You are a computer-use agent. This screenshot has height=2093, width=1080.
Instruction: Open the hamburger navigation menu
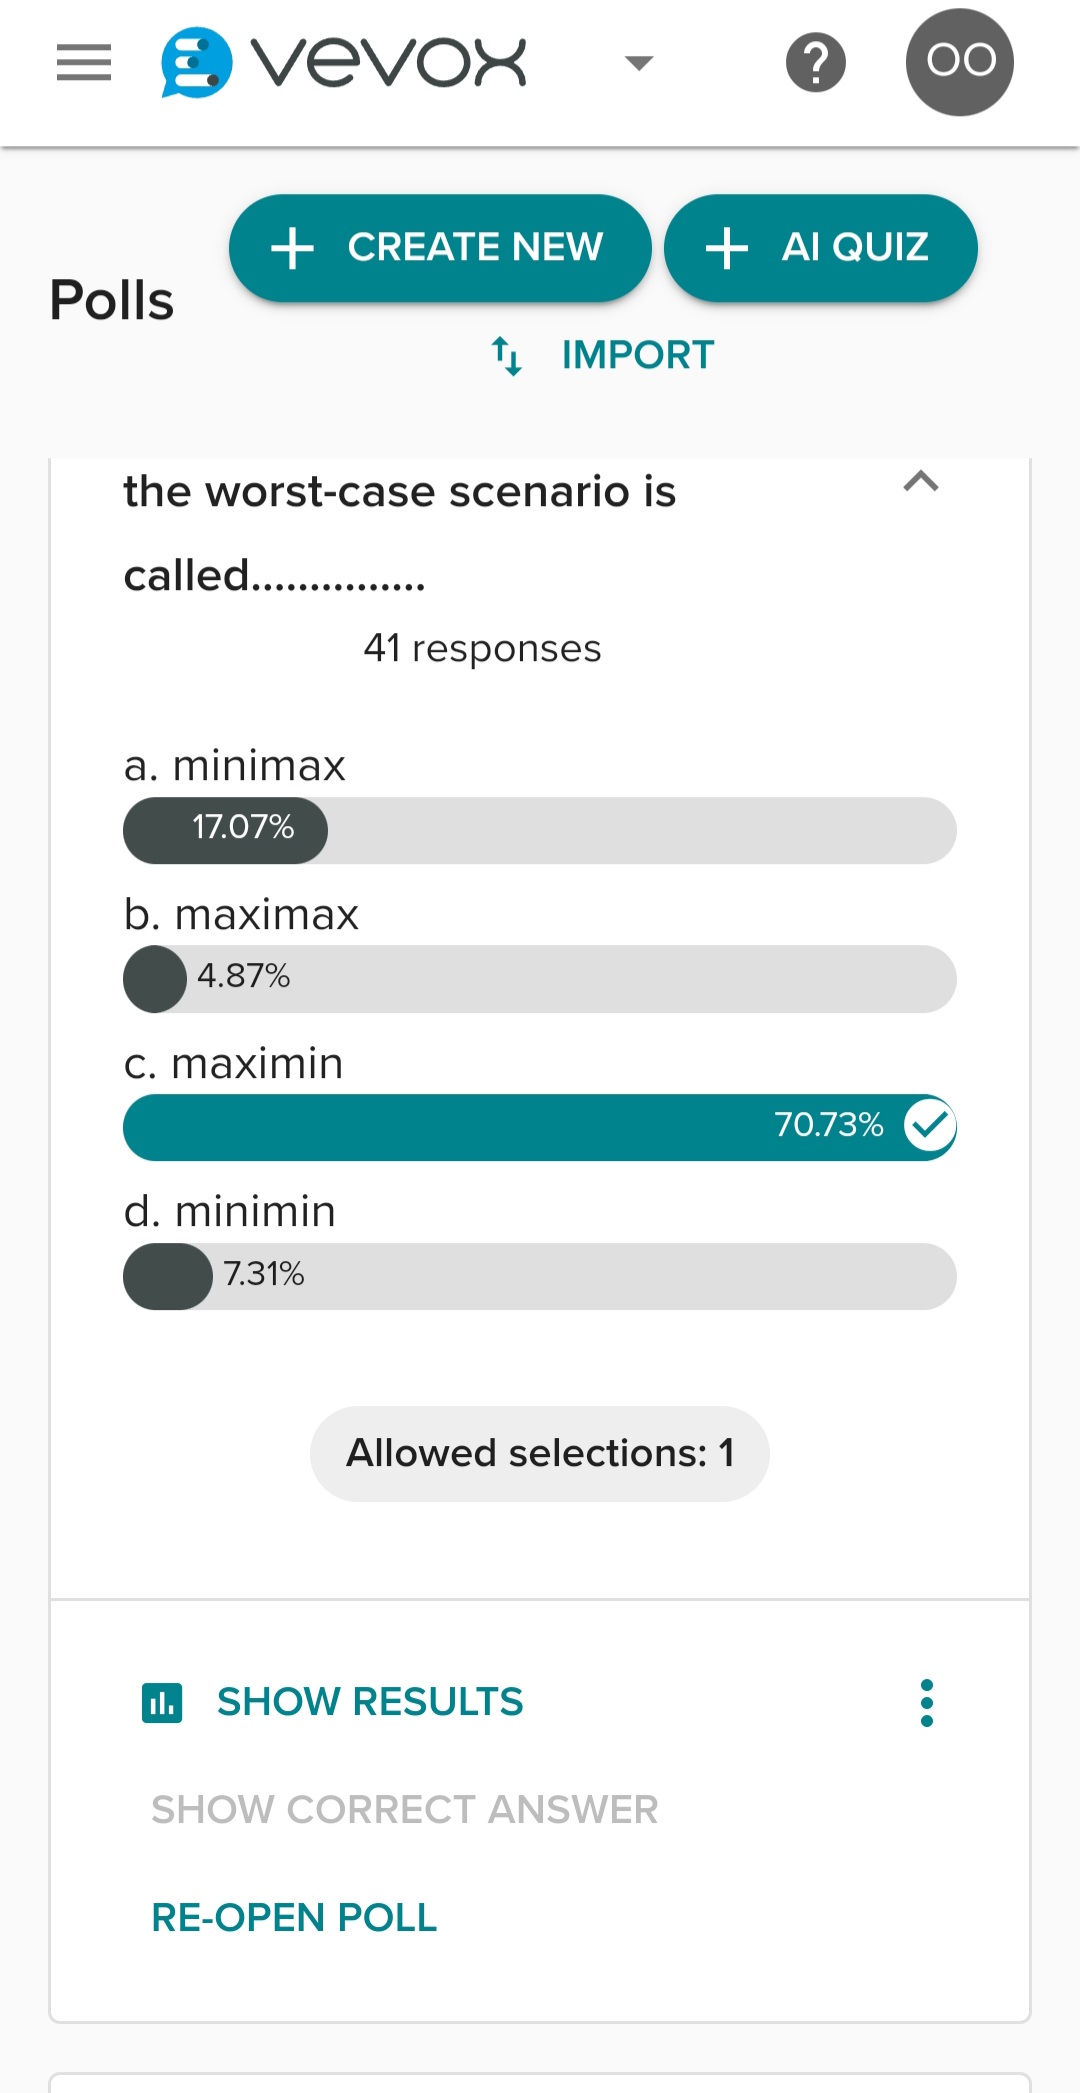pos(84,62)
